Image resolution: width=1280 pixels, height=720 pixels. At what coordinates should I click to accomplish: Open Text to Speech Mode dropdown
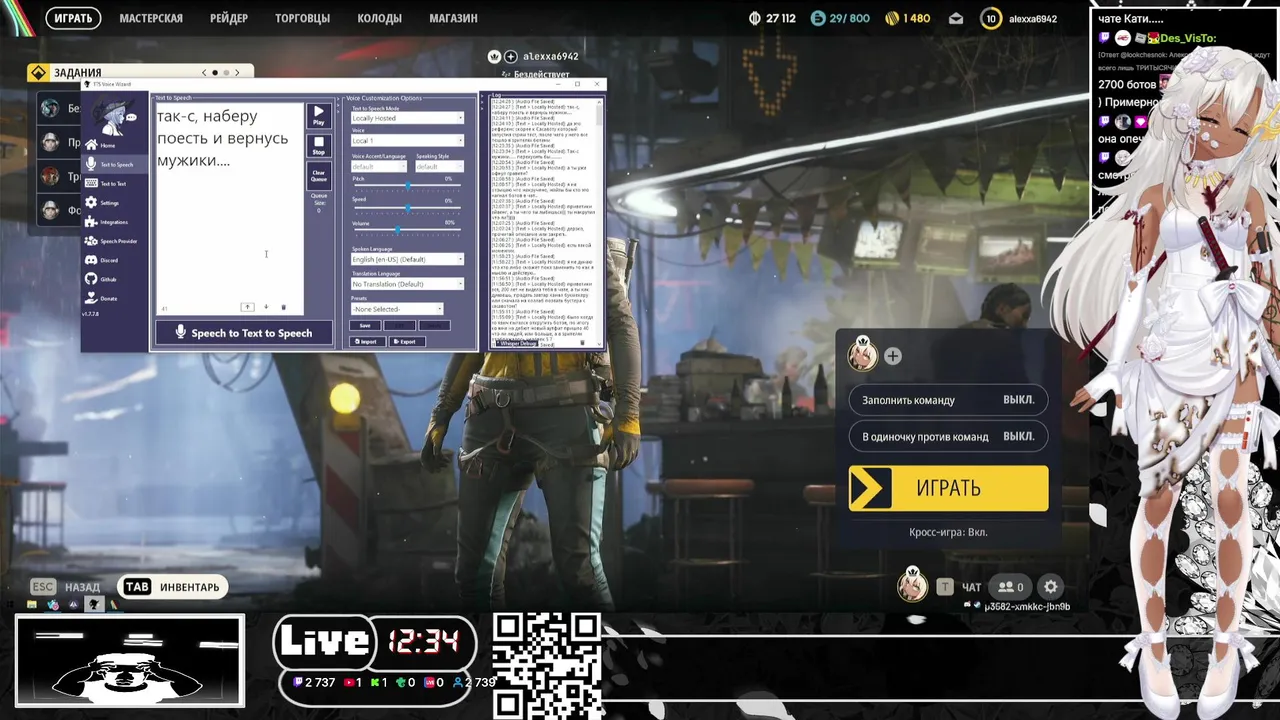(x=407, y=118)
